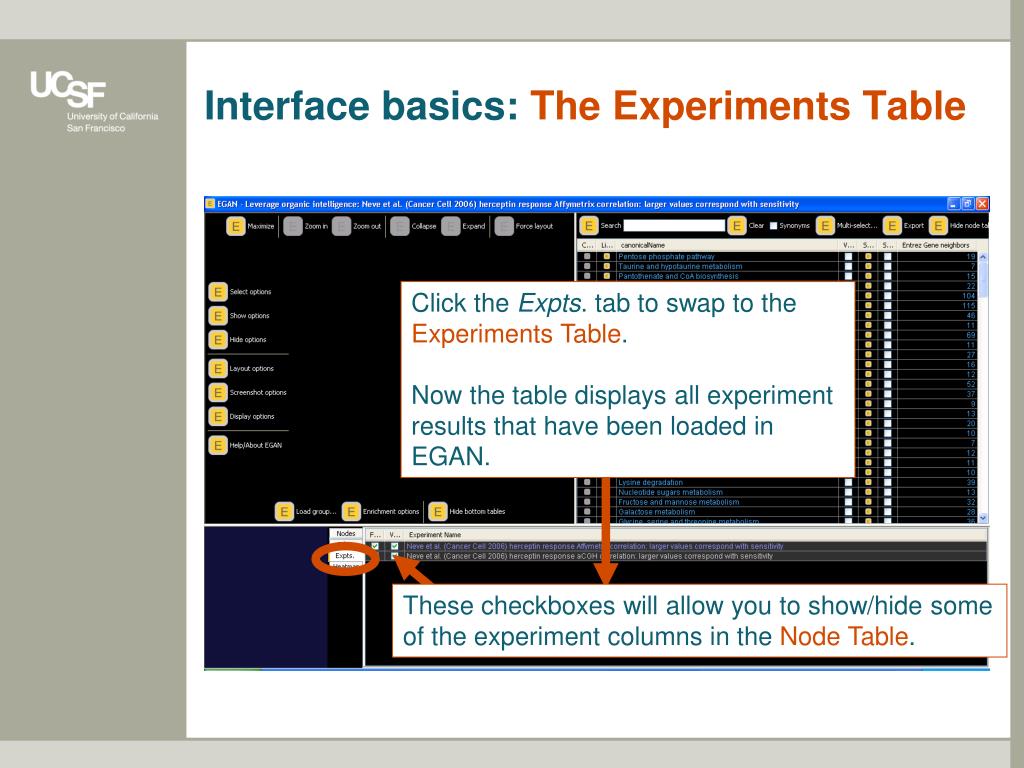Click the Collapse toolbar icon
Image resolution: width=1024 pixels, height=768 pixels.
point(400,226)
